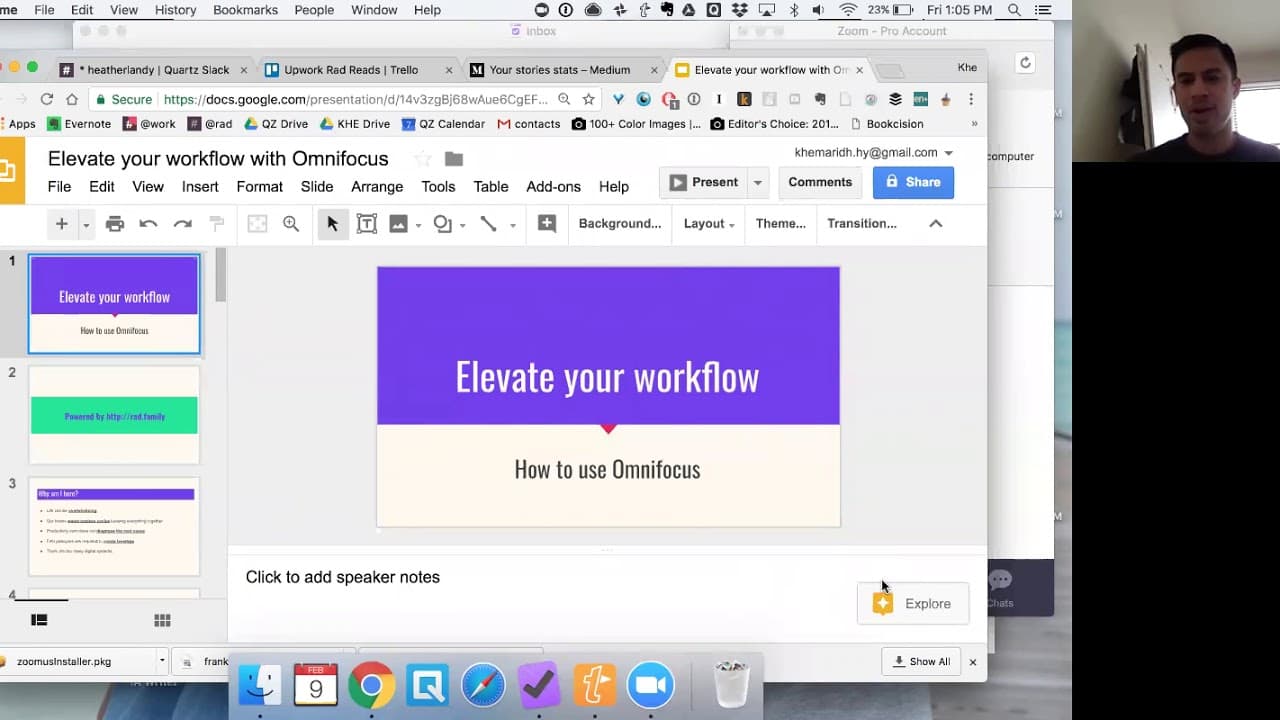This screenshot has height=720, width=1280.
Task: Expand Present options dropdown arrow
Action: 758,183
